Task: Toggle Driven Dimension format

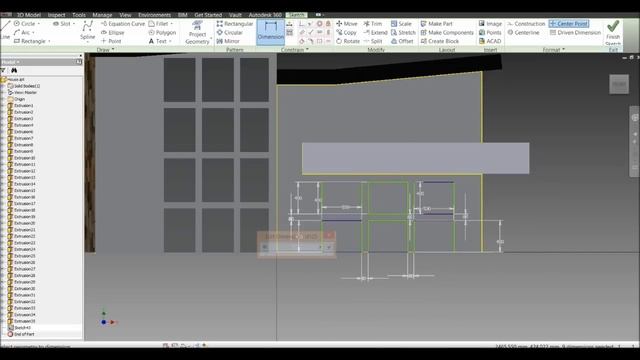Action: tap(575, 32)
